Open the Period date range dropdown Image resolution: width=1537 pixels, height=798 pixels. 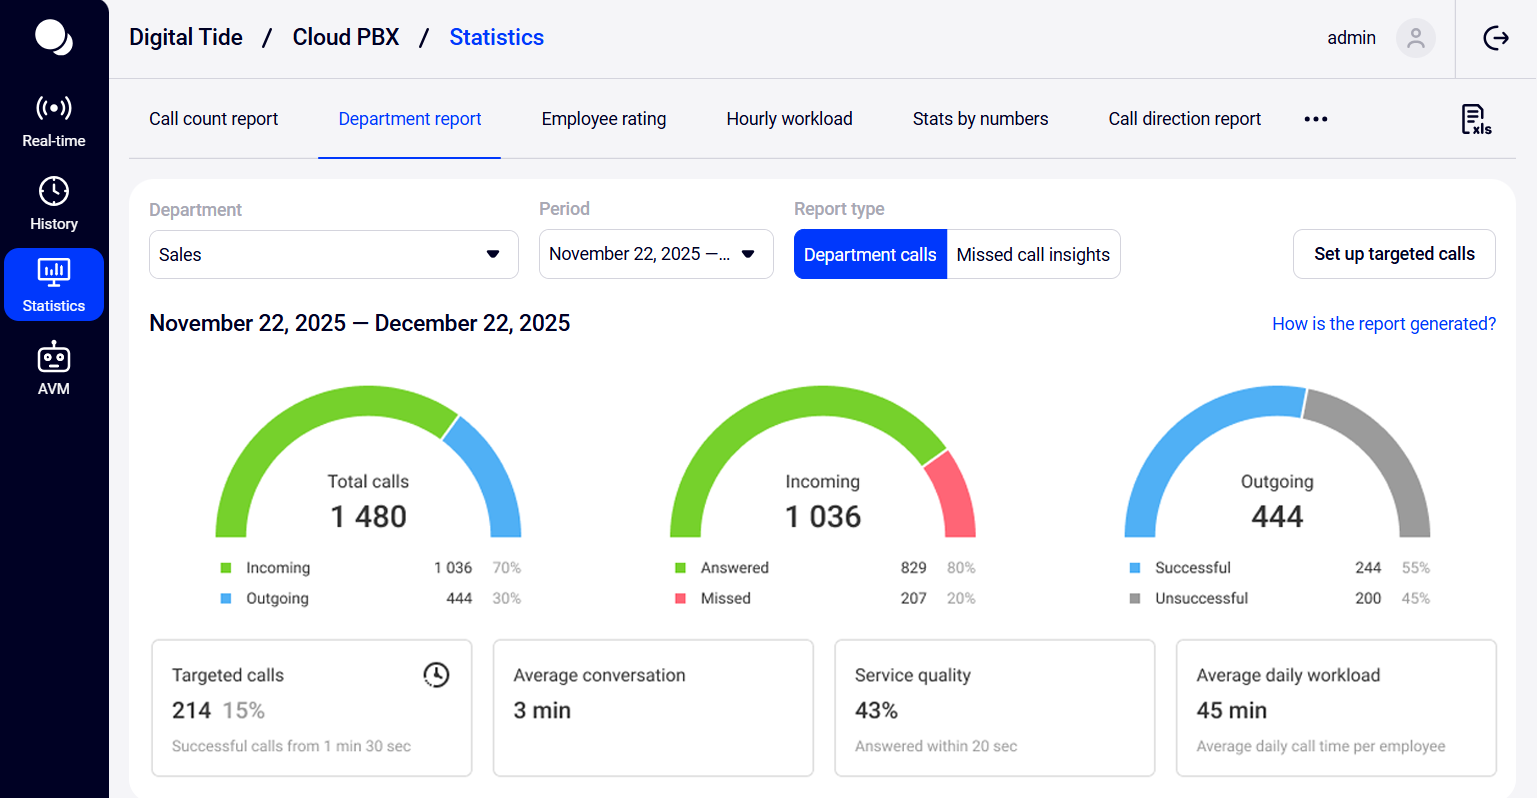pos(655,254)
